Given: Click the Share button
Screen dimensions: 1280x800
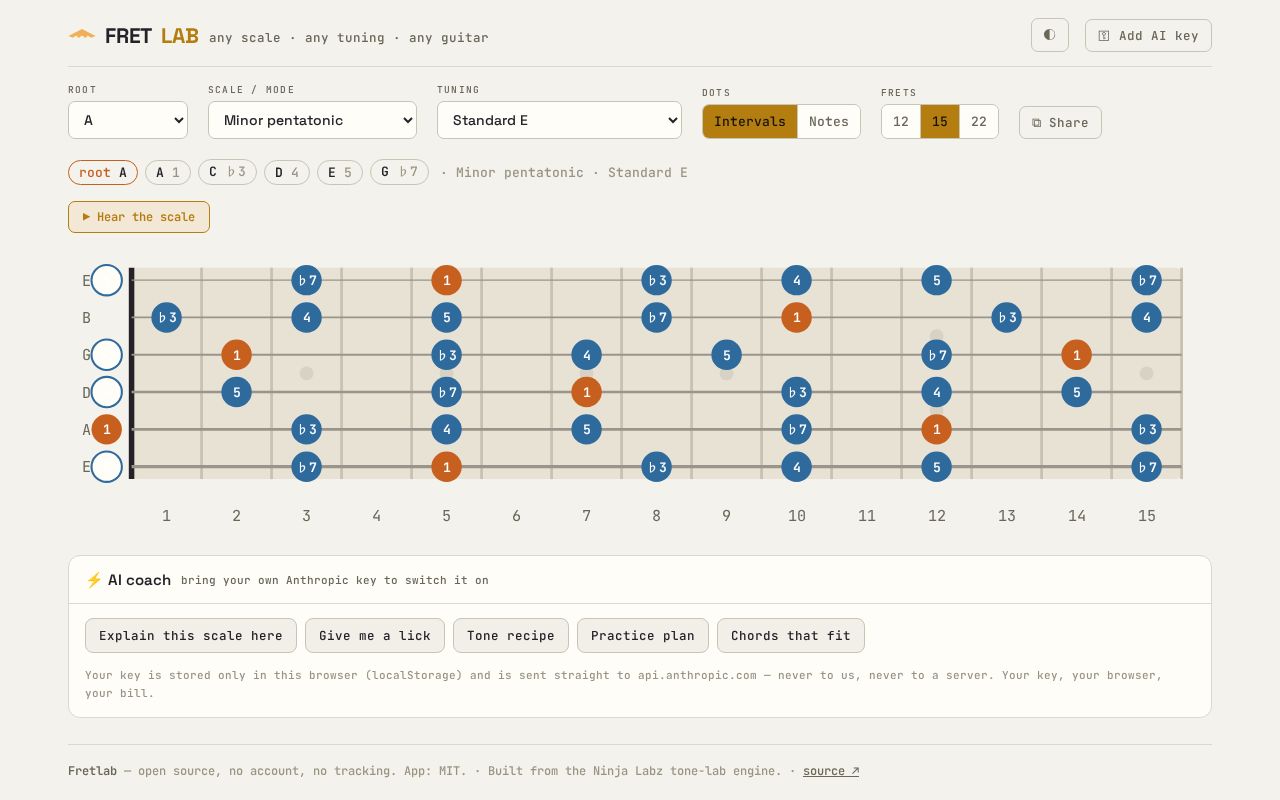Looking at the screenshot, I should [x=1060, y=122].
